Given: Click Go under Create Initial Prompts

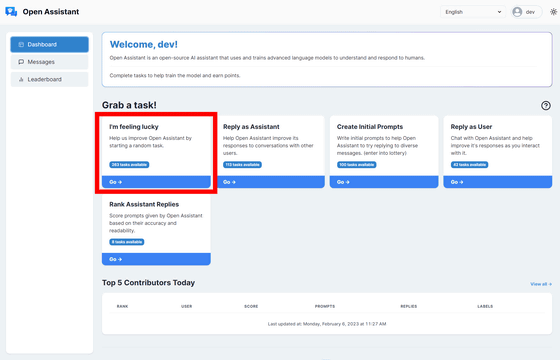Looking at the screenshot, I should (384, 182).
